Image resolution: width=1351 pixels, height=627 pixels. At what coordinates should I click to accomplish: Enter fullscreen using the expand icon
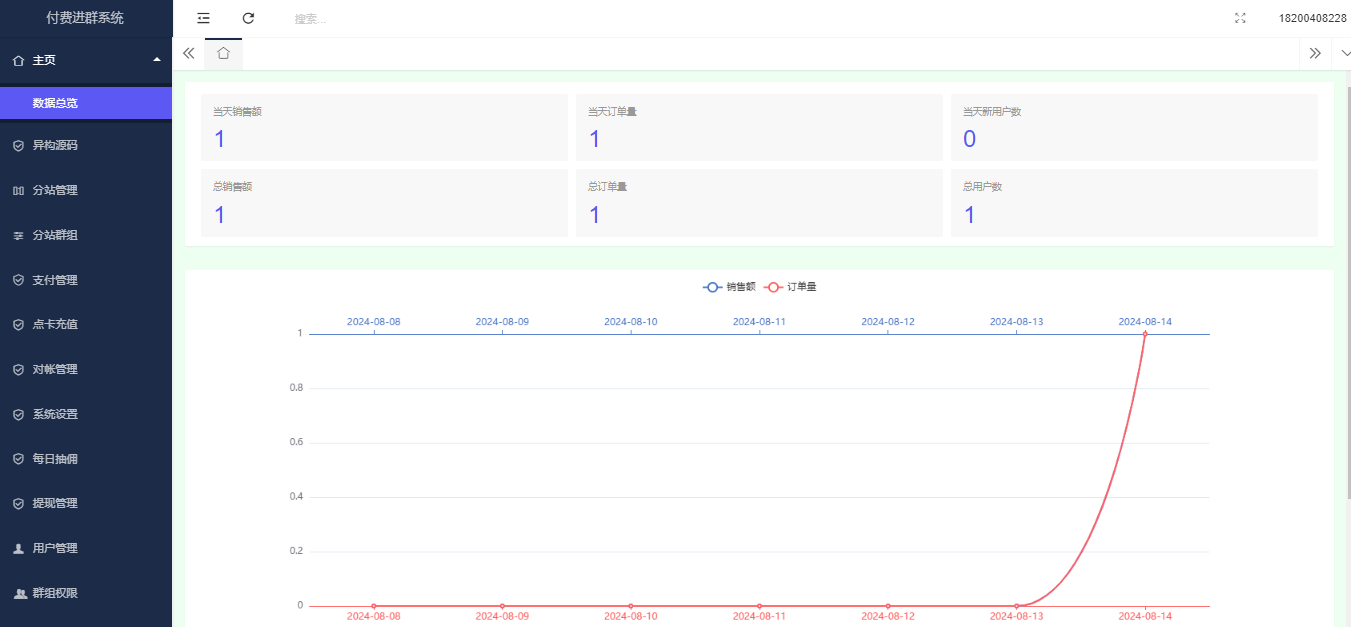click(1240, 18)
